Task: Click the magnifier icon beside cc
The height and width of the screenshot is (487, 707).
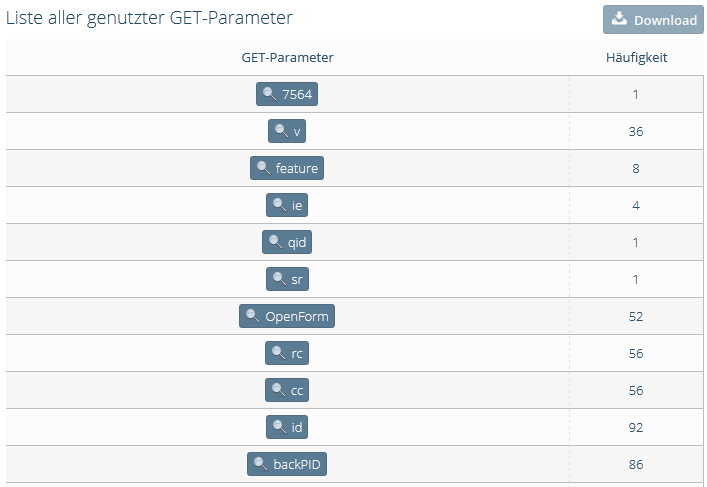Action: click(279, 390)
